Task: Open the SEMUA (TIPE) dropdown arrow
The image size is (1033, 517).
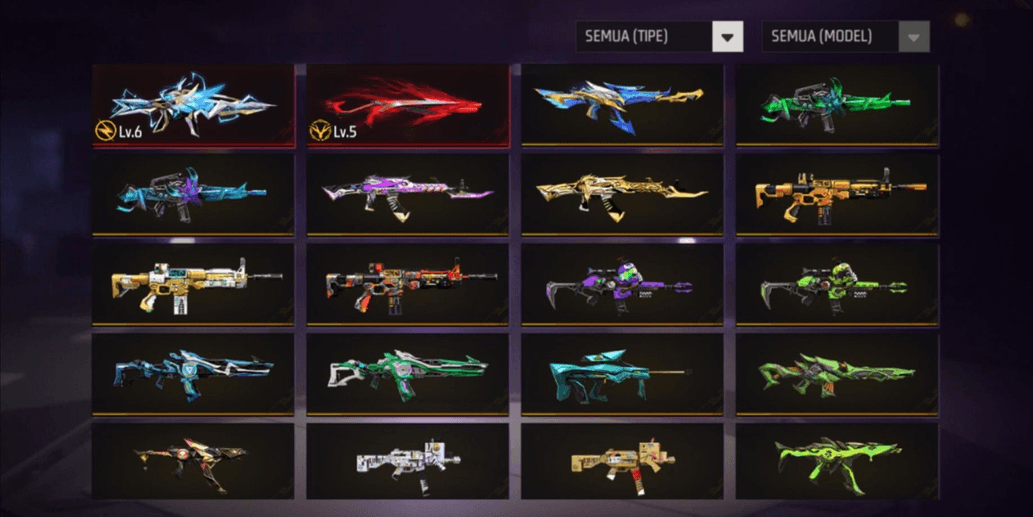Action: [x=727, y=37]
